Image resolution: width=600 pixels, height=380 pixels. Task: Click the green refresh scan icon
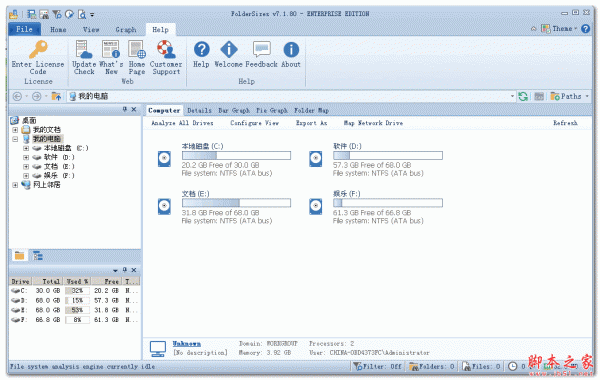(x=523, y=96)
